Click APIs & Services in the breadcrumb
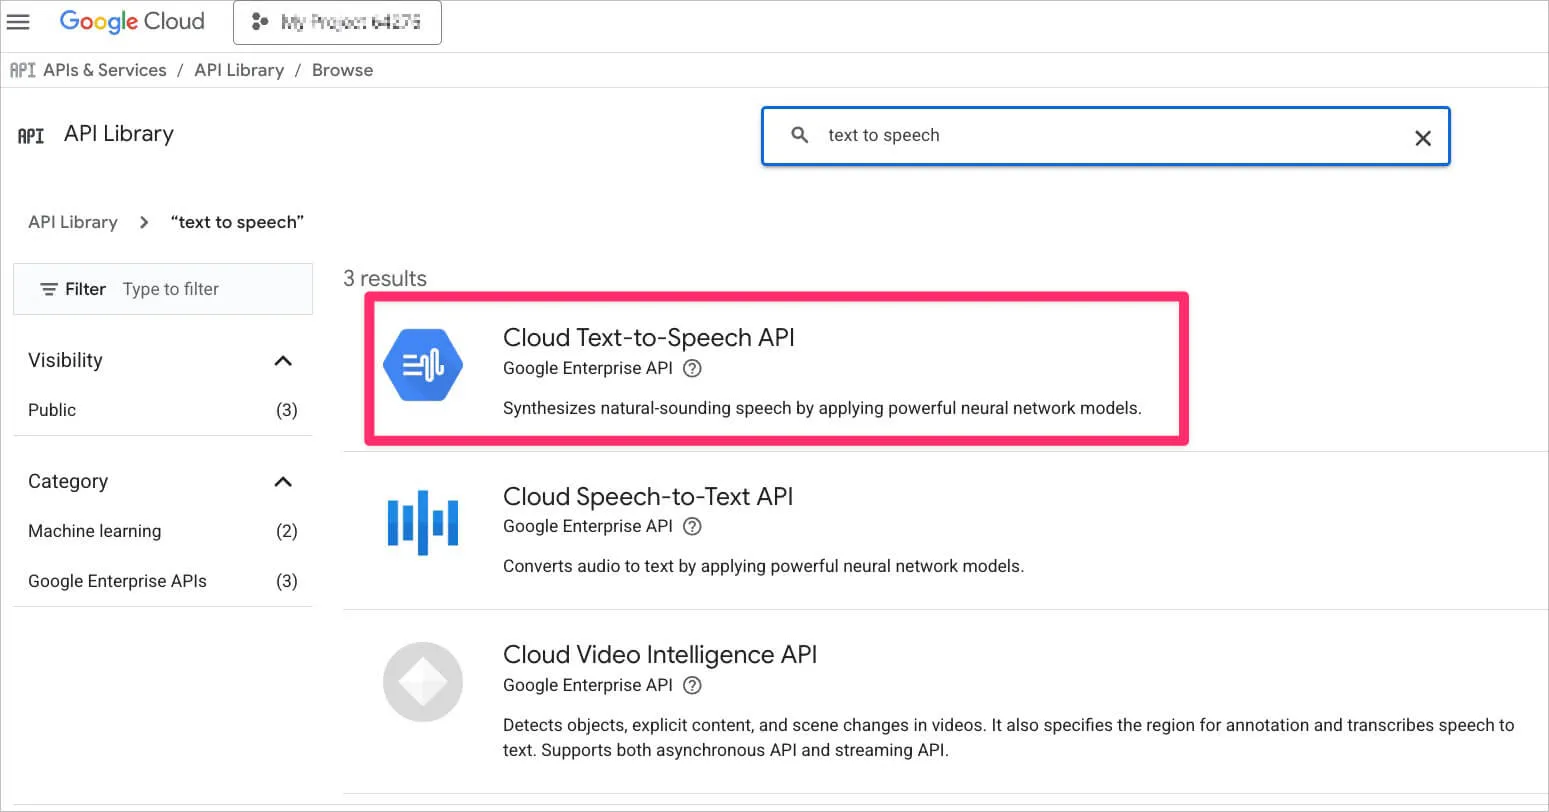The height and width of the screenshot is (812, 1549). 105,70
